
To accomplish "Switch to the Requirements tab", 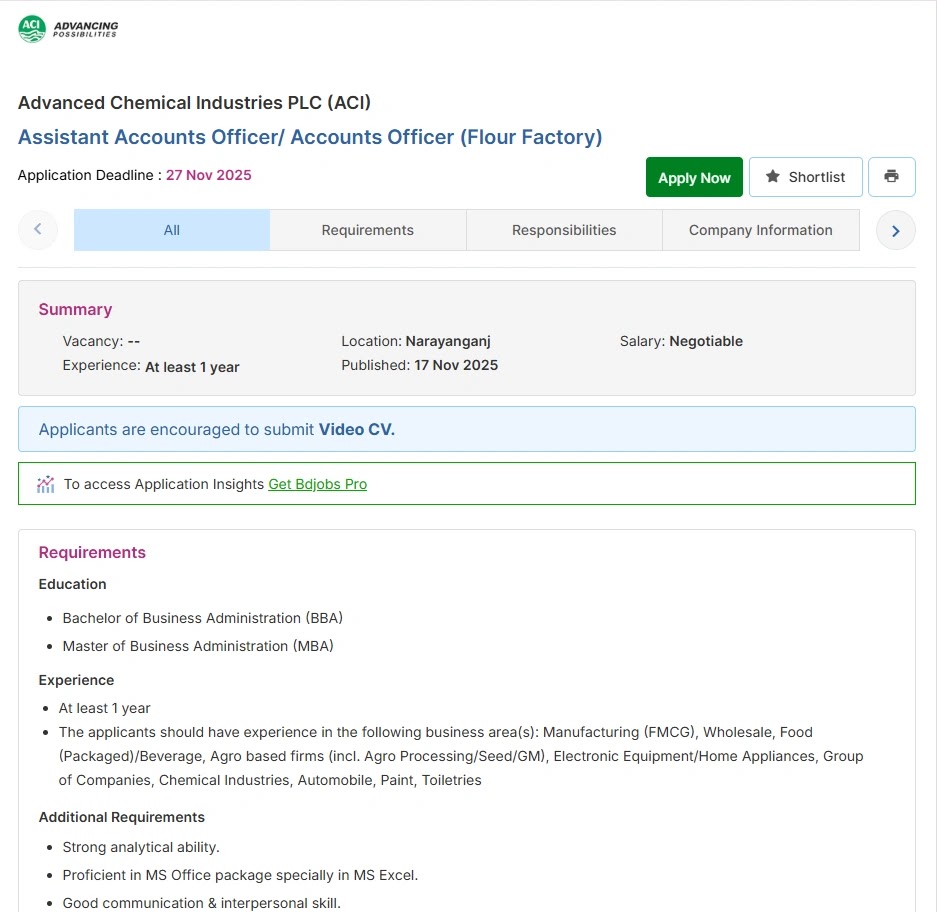I will click(x=367, y=230).
